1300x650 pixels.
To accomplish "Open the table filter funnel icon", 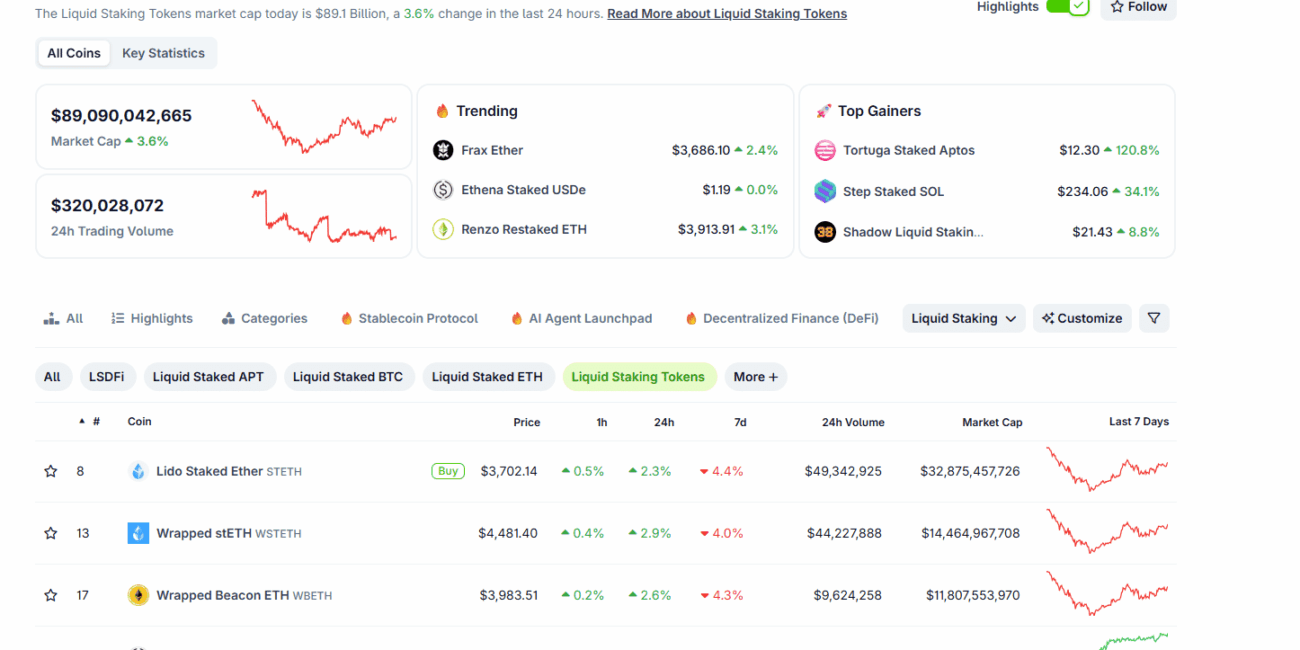I will (1154, 318).
